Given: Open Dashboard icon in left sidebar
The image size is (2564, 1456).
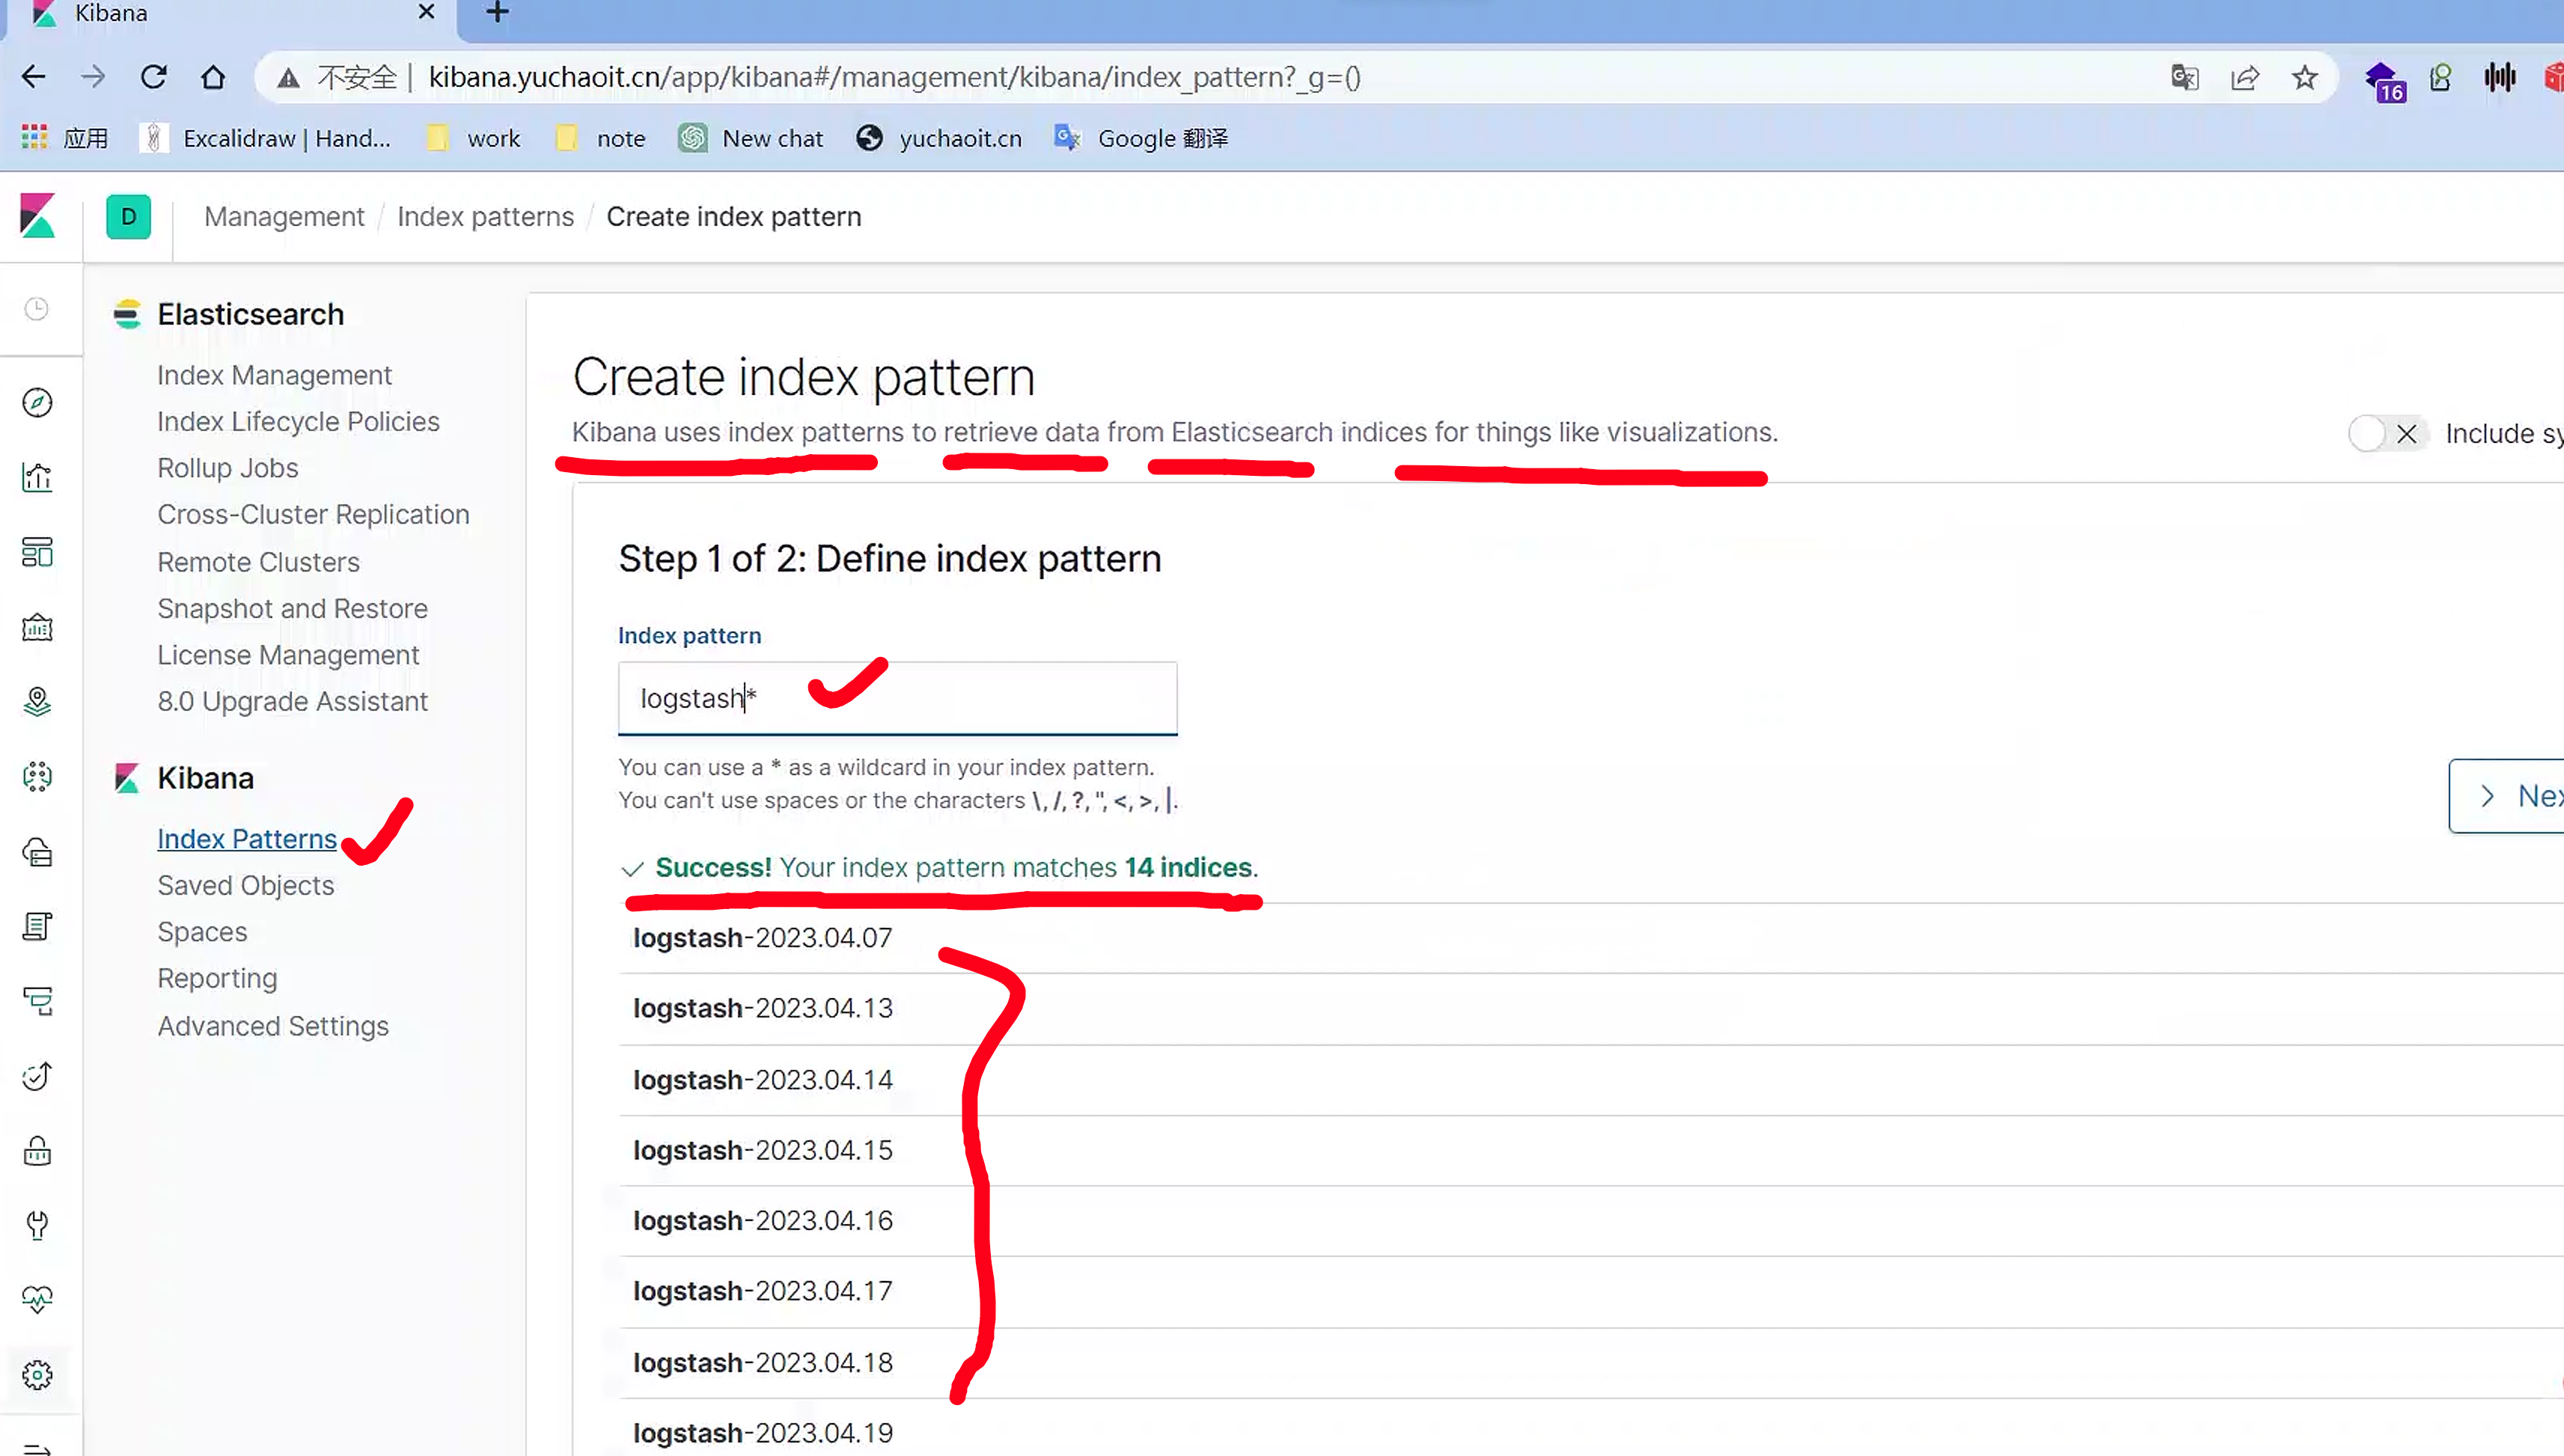Looking at the screenshot, I should click(x=37, y=552).
